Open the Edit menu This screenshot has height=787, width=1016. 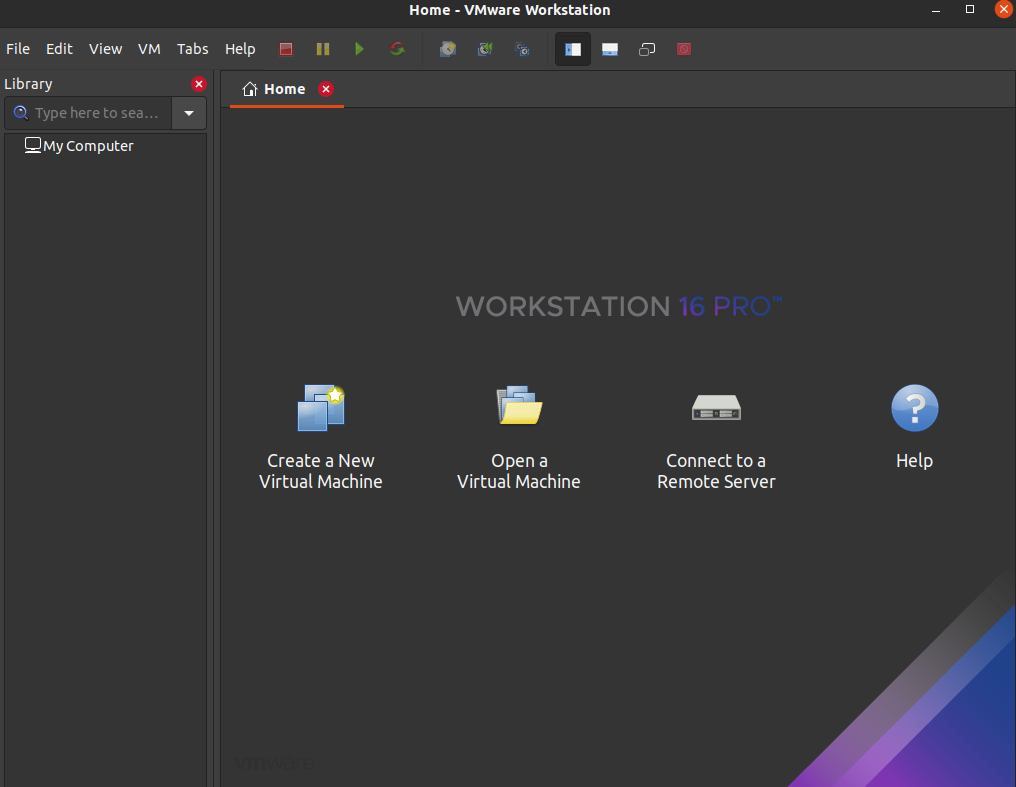tap(59, 49)
